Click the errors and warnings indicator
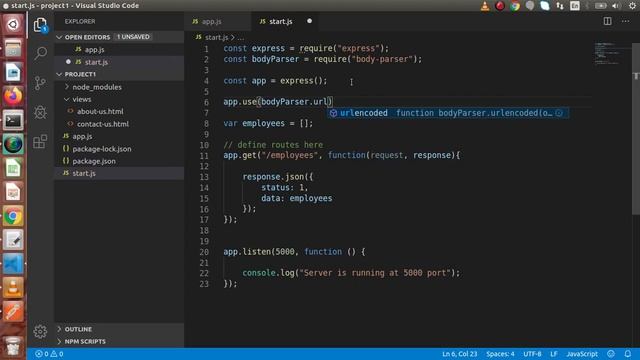This screenshot has width=640, height=360. tap(49, 354)
